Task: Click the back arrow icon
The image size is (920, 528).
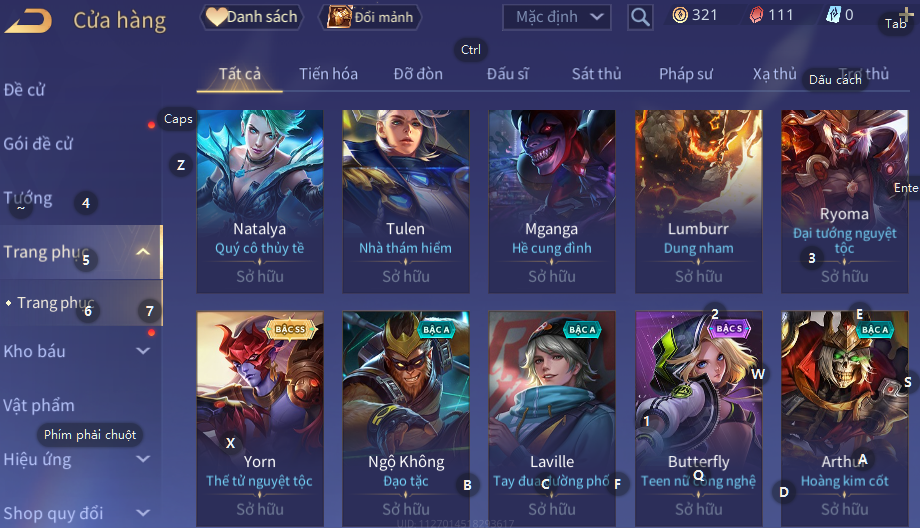Action: click(28, 21)
